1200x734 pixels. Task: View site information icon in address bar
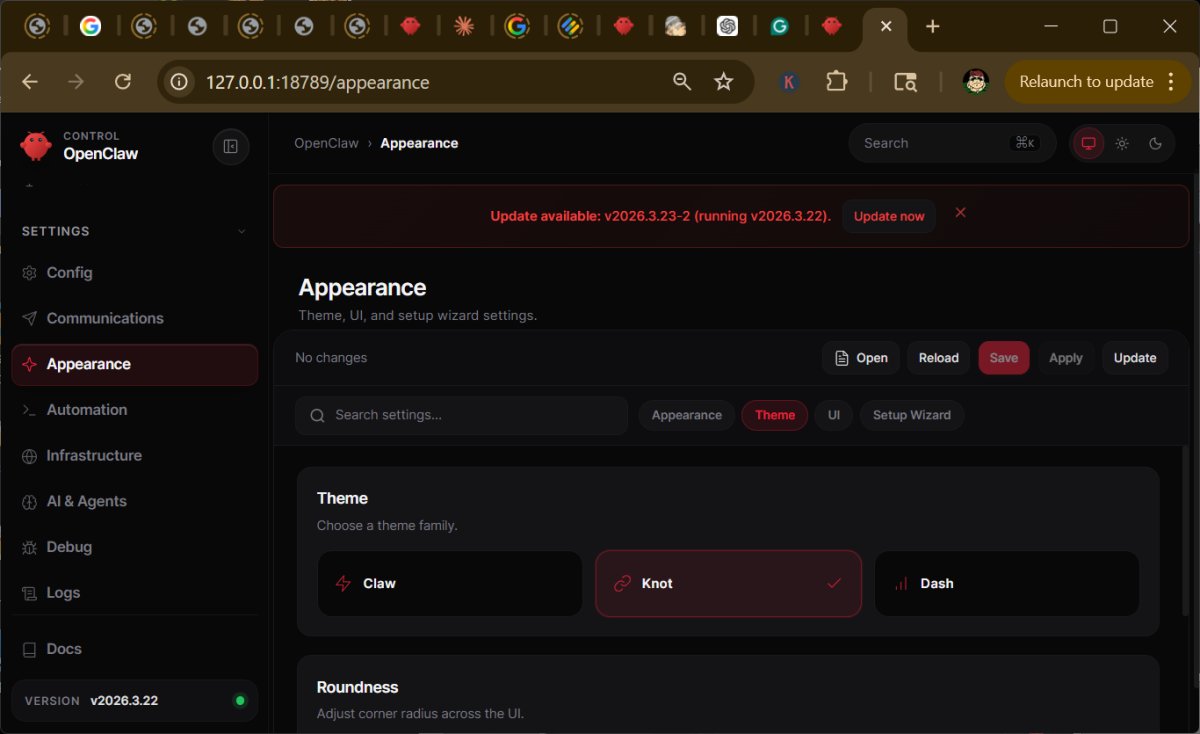[x=180, y=82]
